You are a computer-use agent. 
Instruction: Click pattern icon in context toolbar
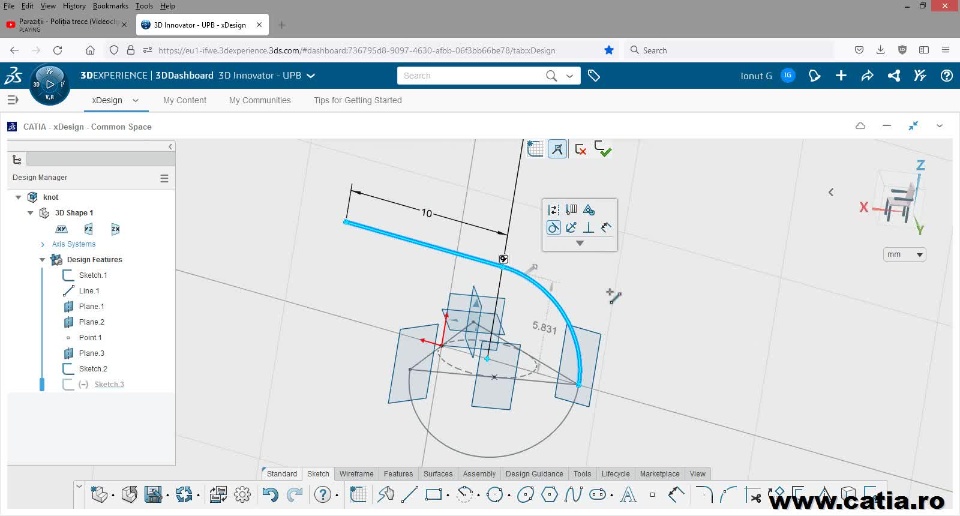[571, 210]
